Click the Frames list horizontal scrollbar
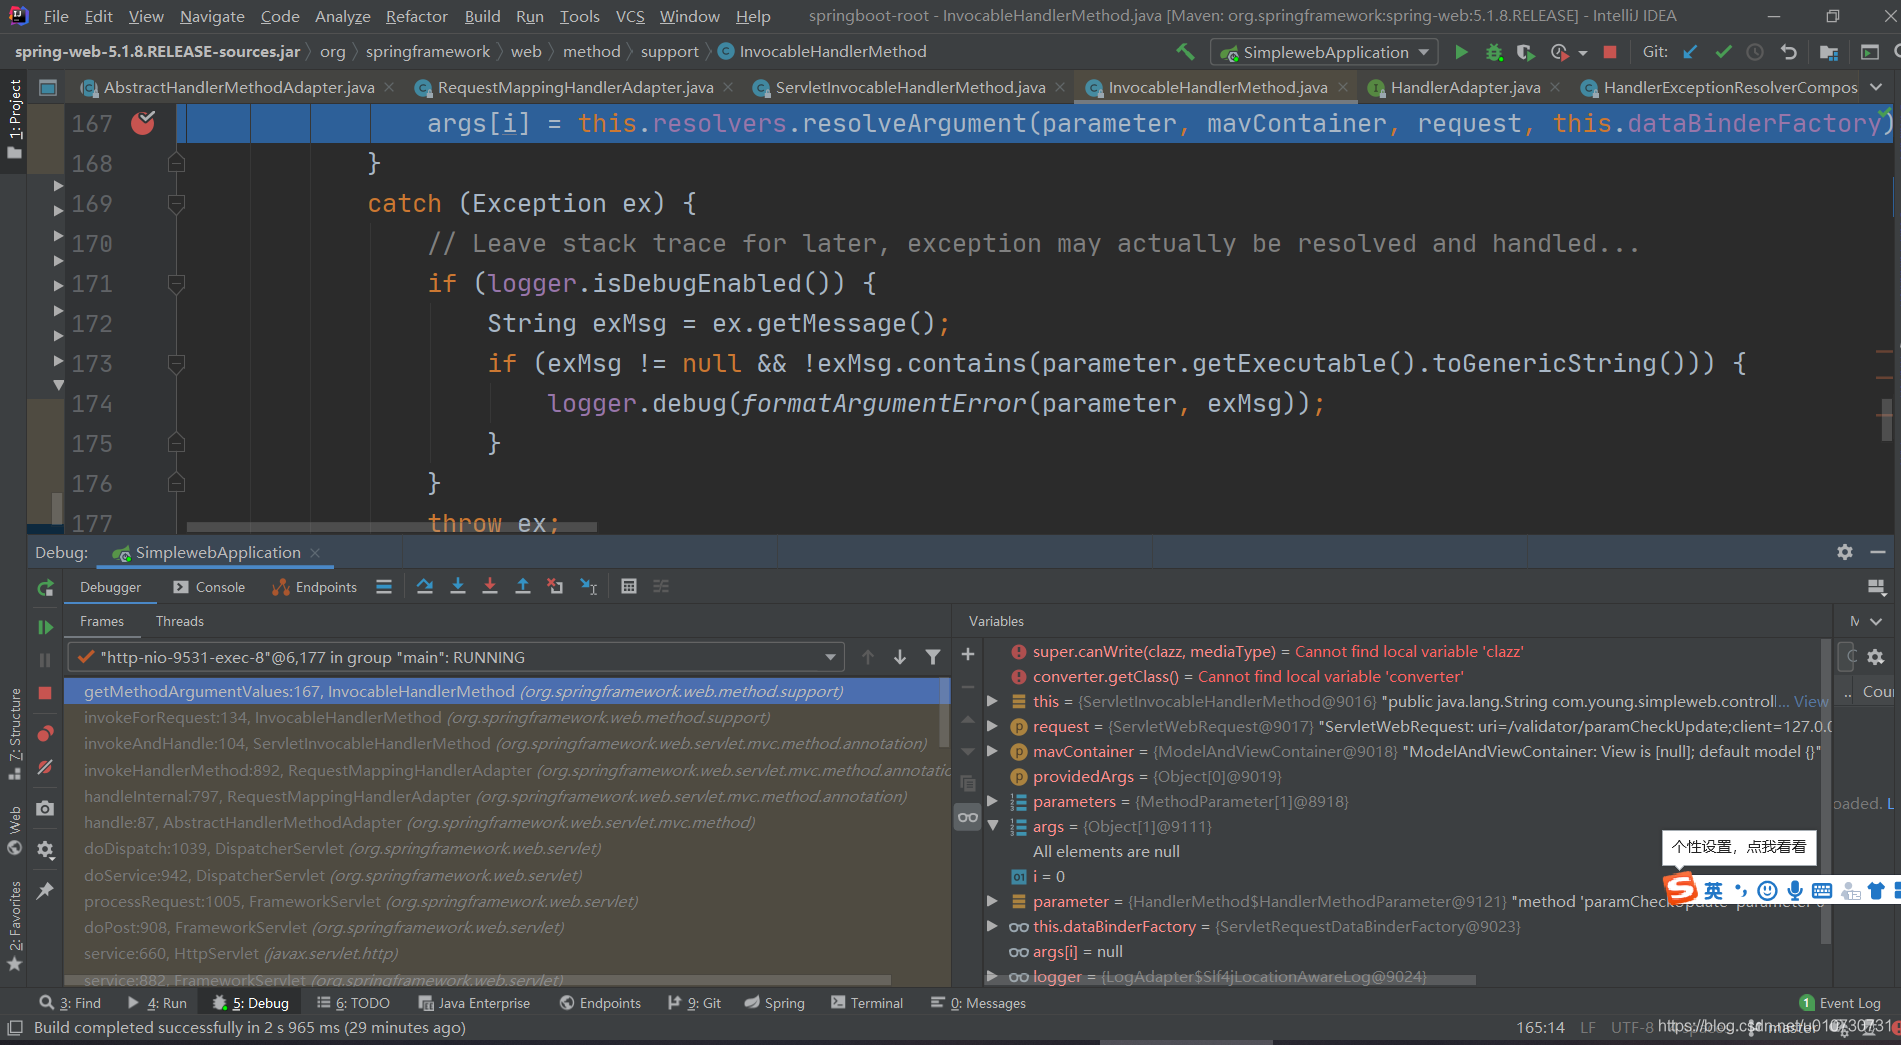This screenshot has height=1045, width=1901. 478,980
